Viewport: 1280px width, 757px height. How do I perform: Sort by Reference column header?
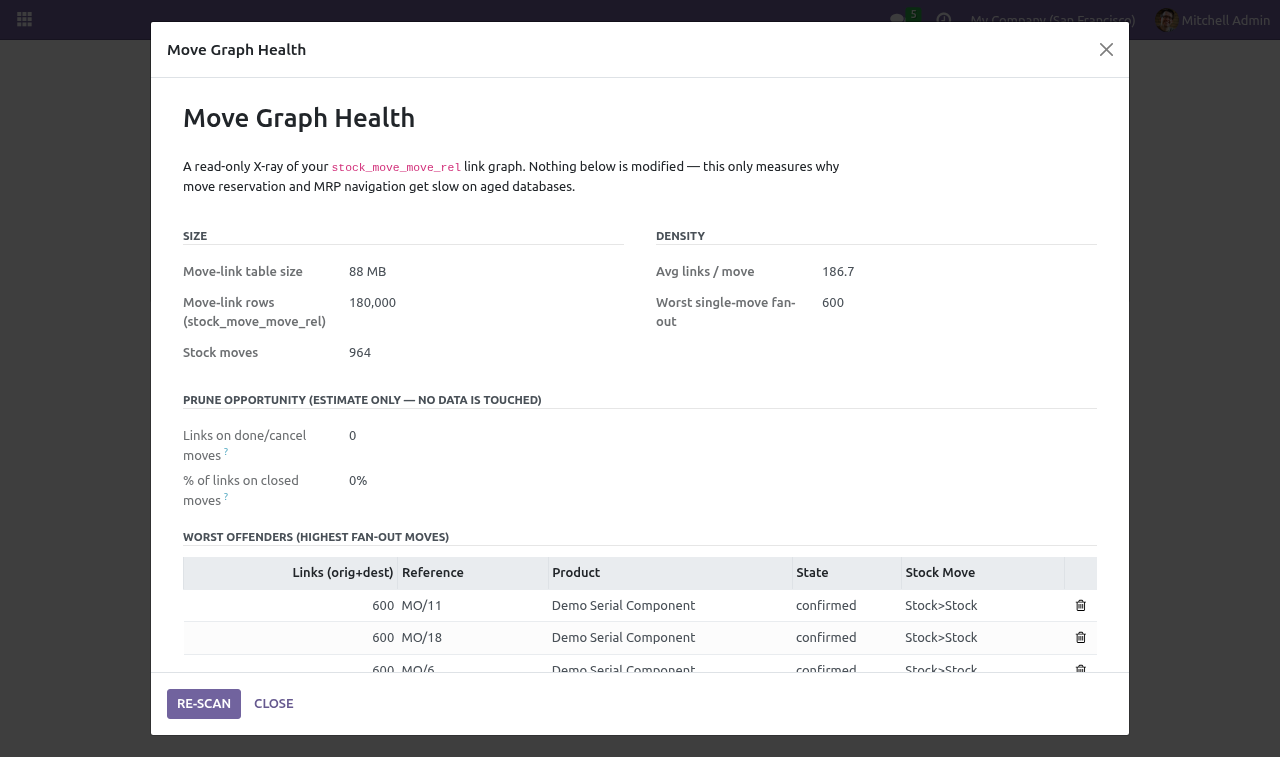(x=473, y=573)
